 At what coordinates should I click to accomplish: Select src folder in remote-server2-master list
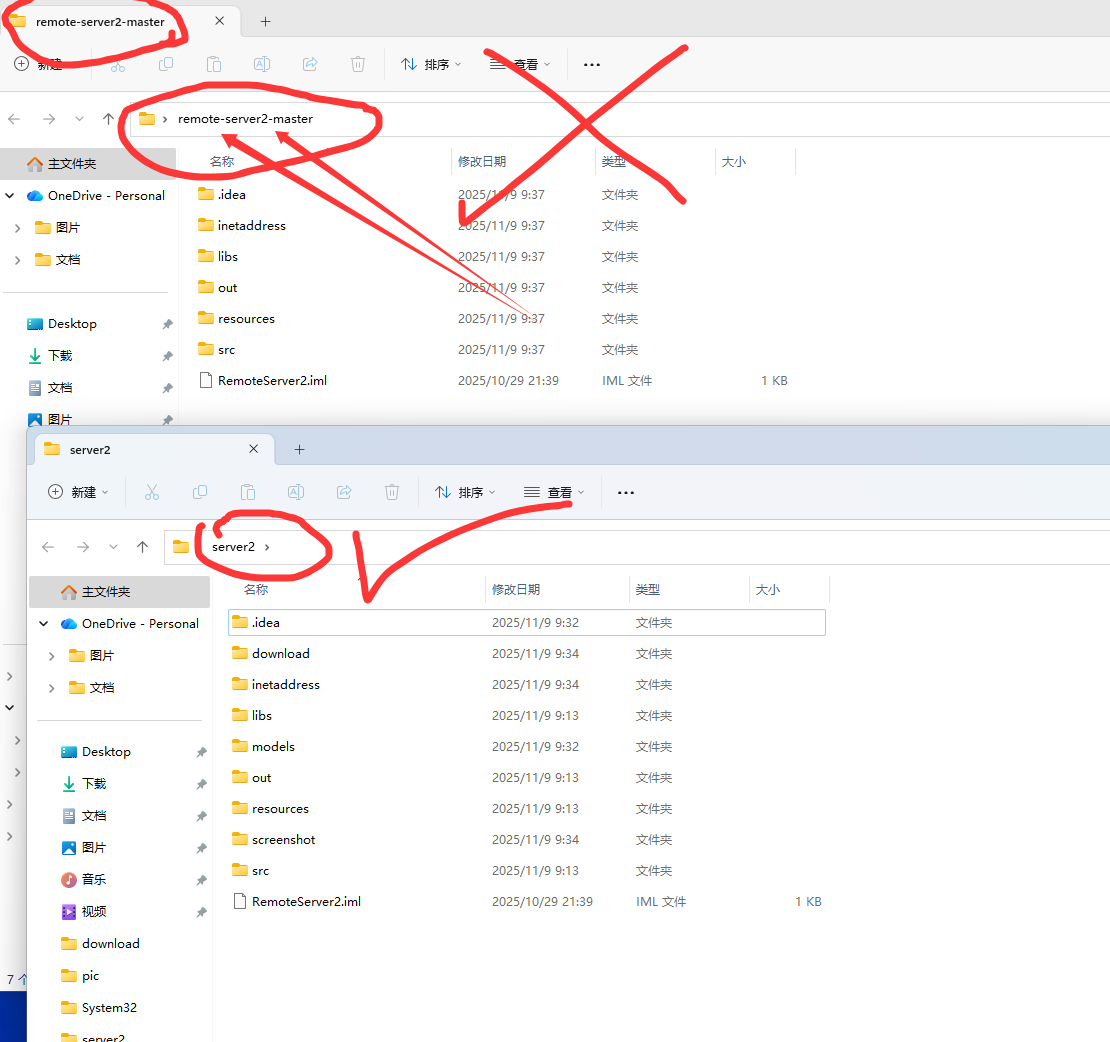pos(493,350)
